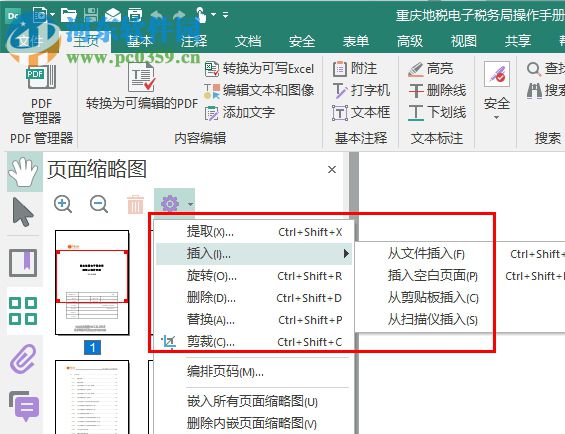Viewport: 565px width, 434px height.
Task: Switch to 注释 ribbon tab
Action: click(x=194, y=41)
